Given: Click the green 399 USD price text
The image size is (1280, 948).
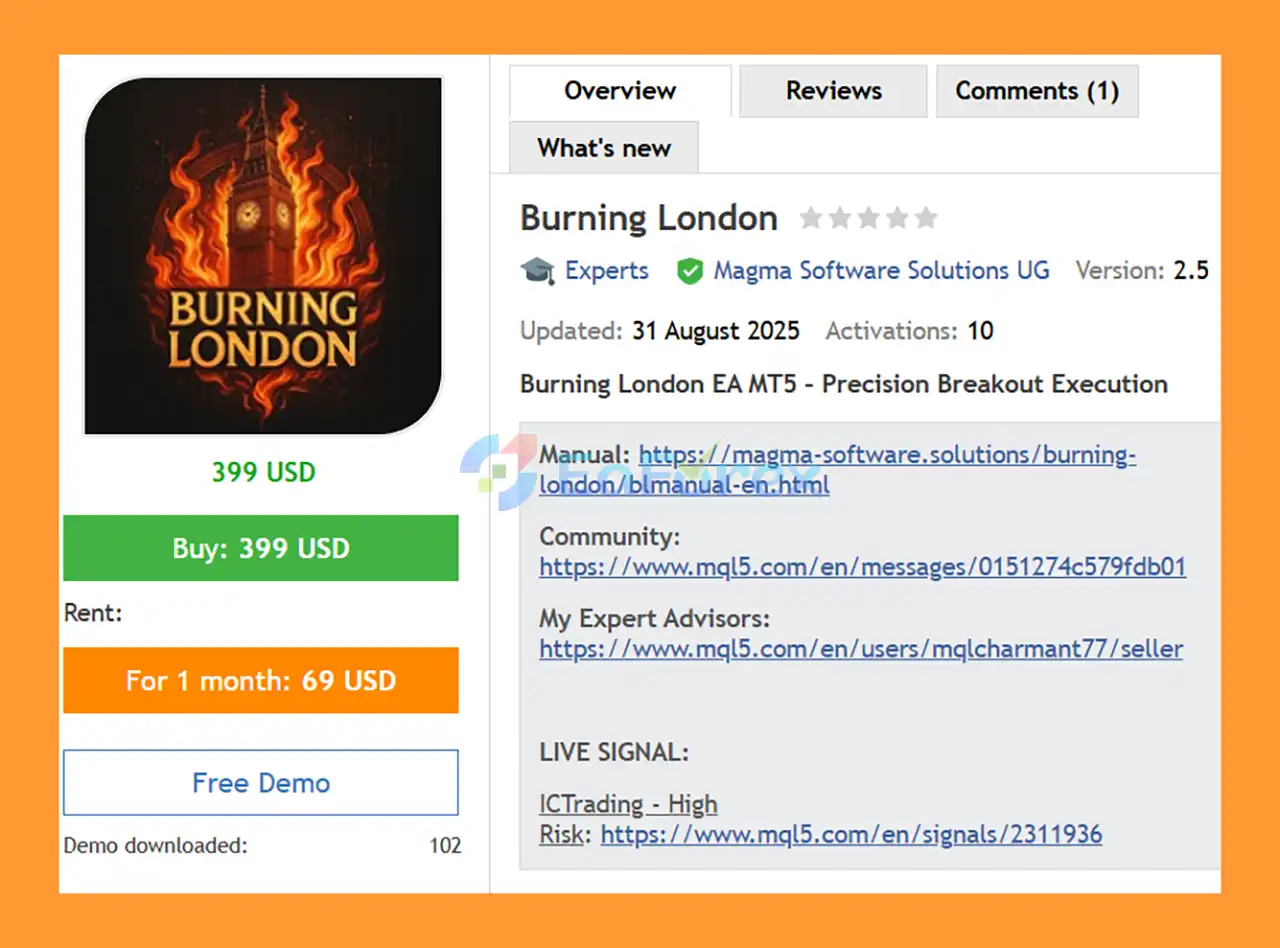Looking at the screenshot, I should click(x=263, y=472).
